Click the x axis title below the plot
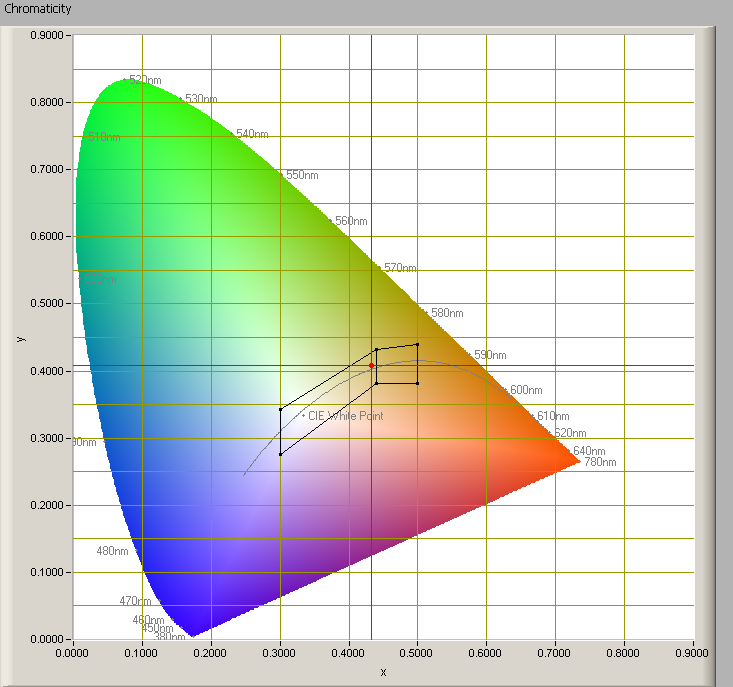733x687 pixels. (383, 672)
